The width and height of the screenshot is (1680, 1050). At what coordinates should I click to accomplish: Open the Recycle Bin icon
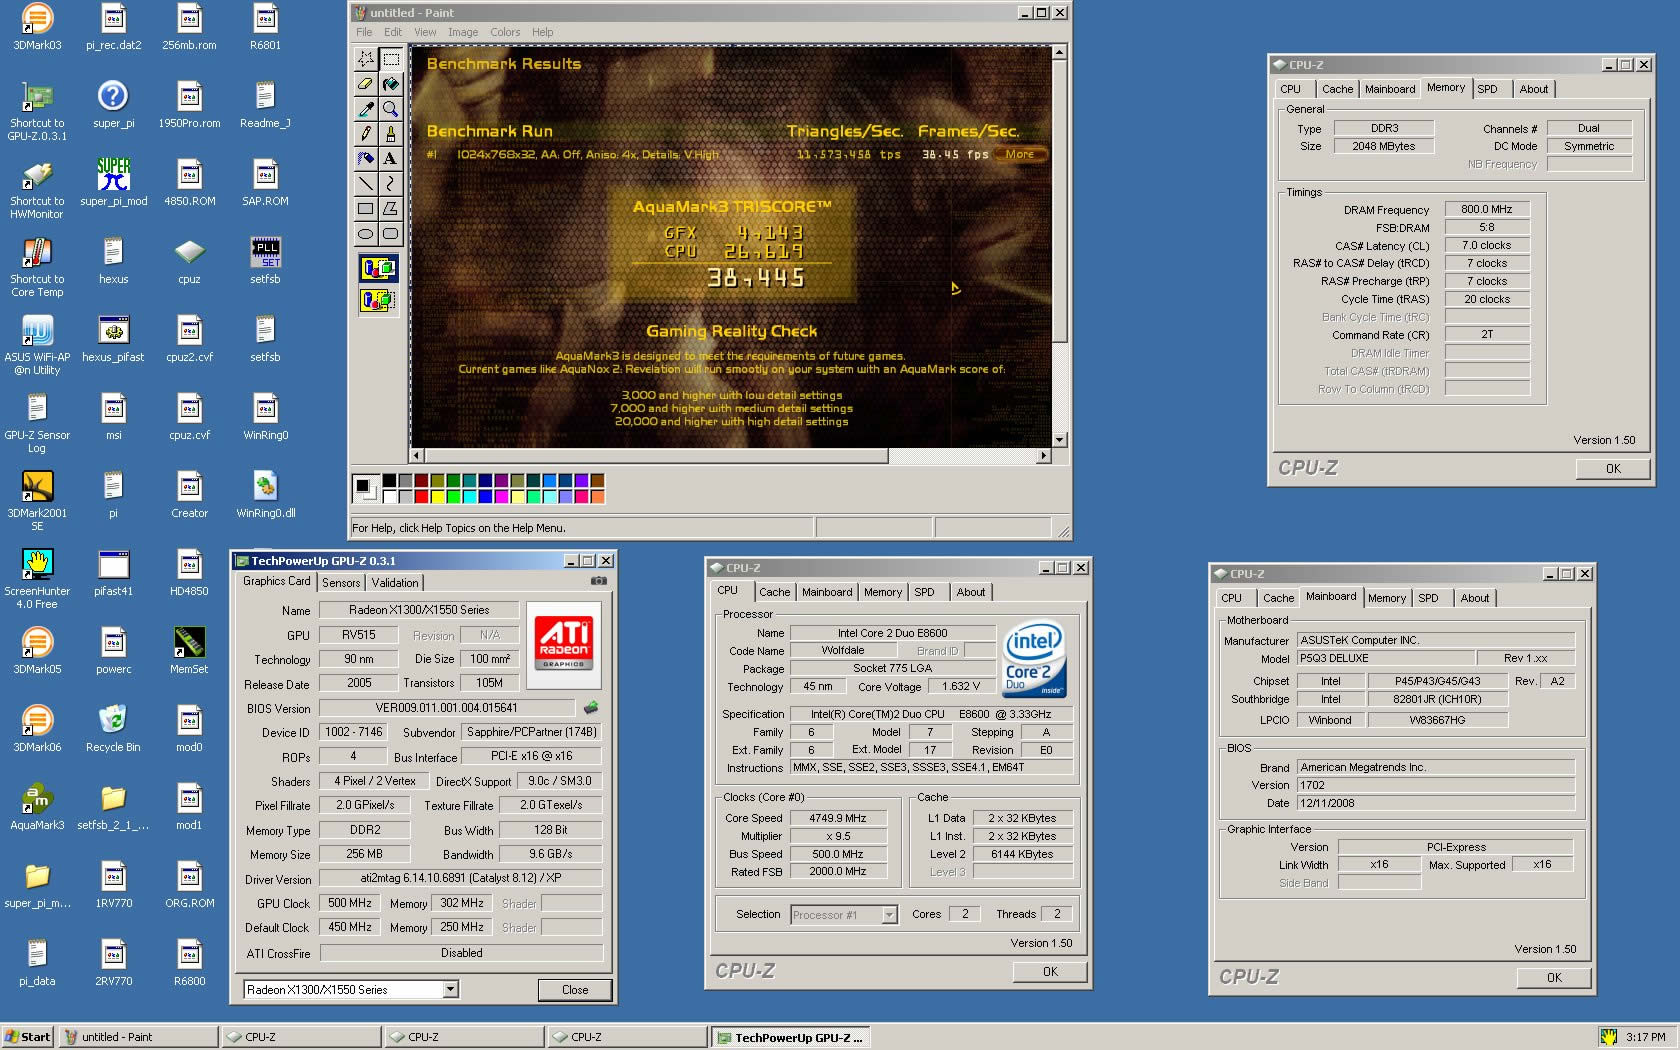(113, 729)
